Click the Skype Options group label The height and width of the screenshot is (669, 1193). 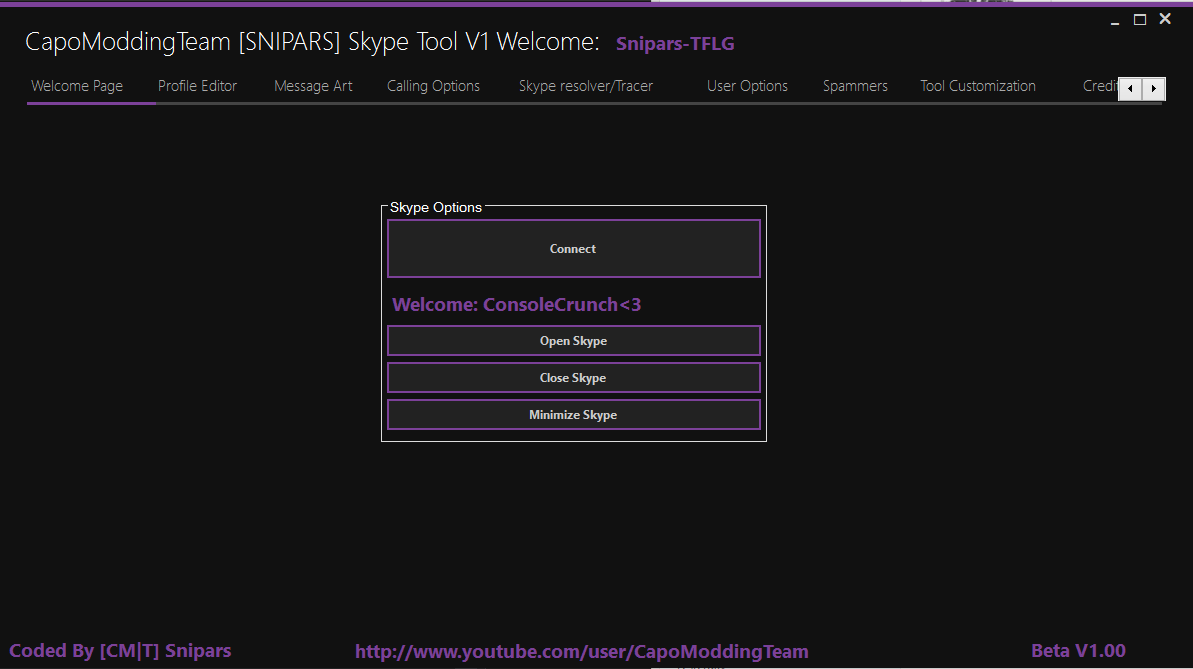point(436,207)
